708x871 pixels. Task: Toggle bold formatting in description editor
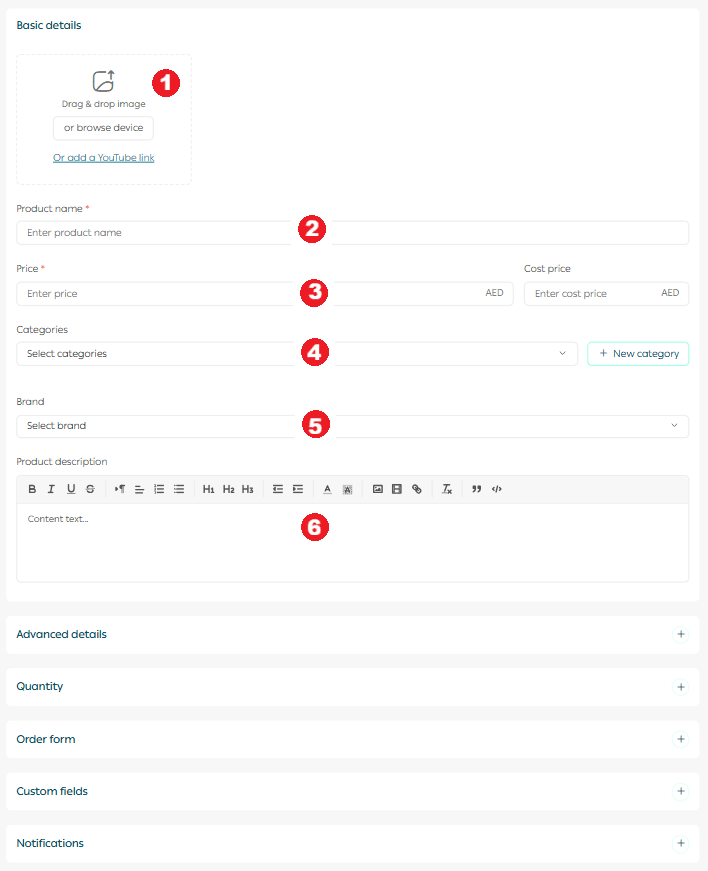(x=32, y=489)
